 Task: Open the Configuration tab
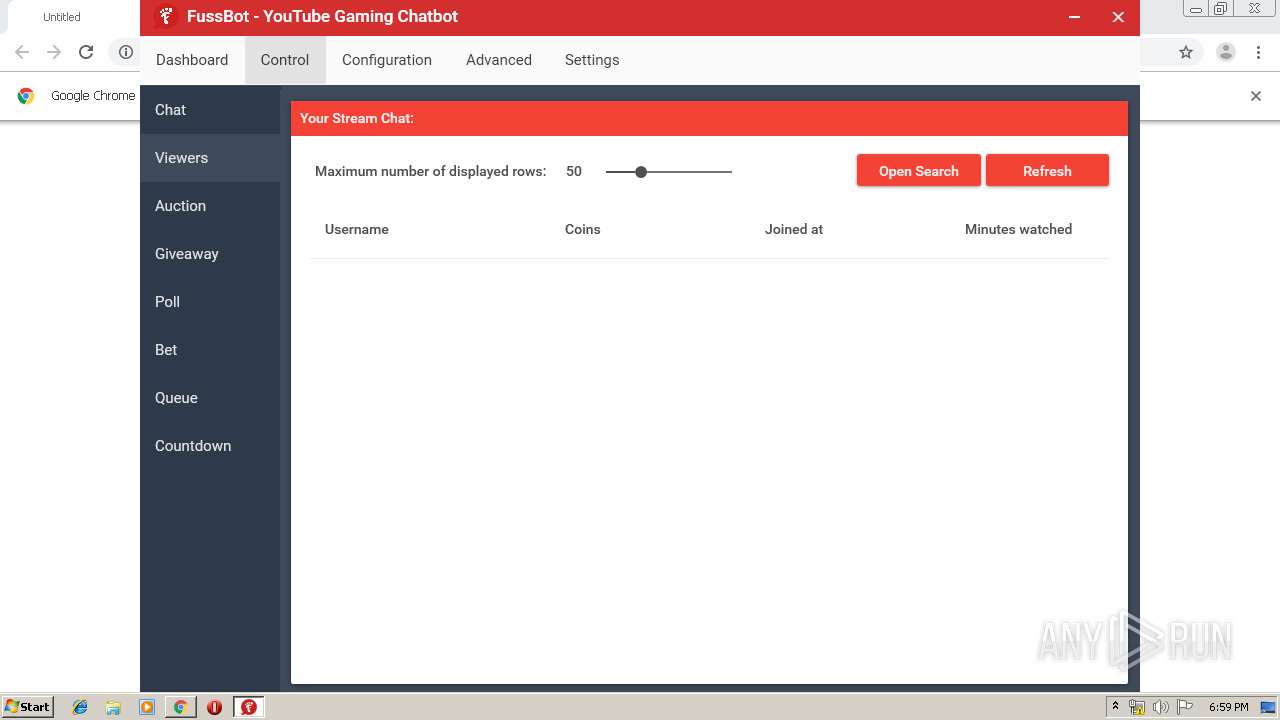387,60
